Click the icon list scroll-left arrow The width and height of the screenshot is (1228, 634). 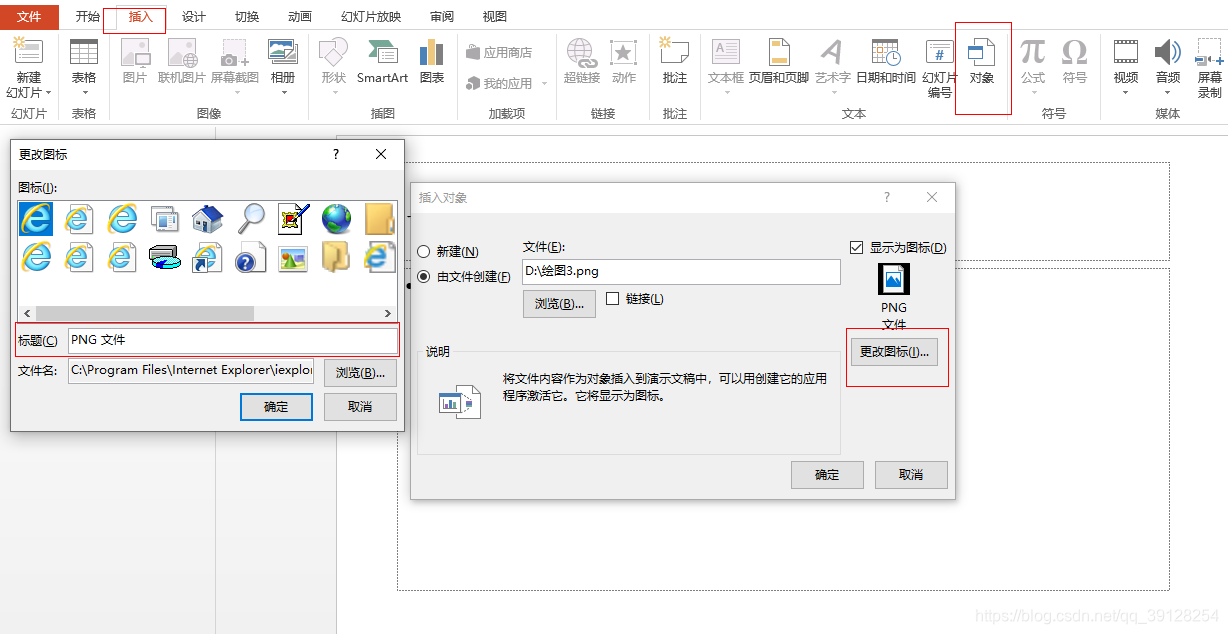tap(27, 313)
